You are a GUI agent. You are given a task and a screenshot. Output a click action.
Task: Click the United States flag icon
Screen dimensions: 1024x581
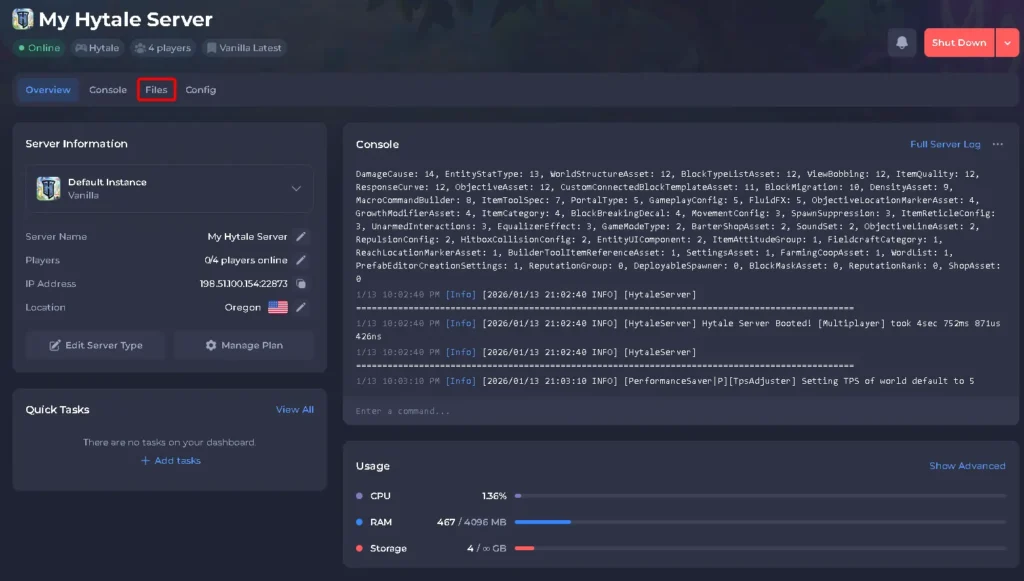278,307
